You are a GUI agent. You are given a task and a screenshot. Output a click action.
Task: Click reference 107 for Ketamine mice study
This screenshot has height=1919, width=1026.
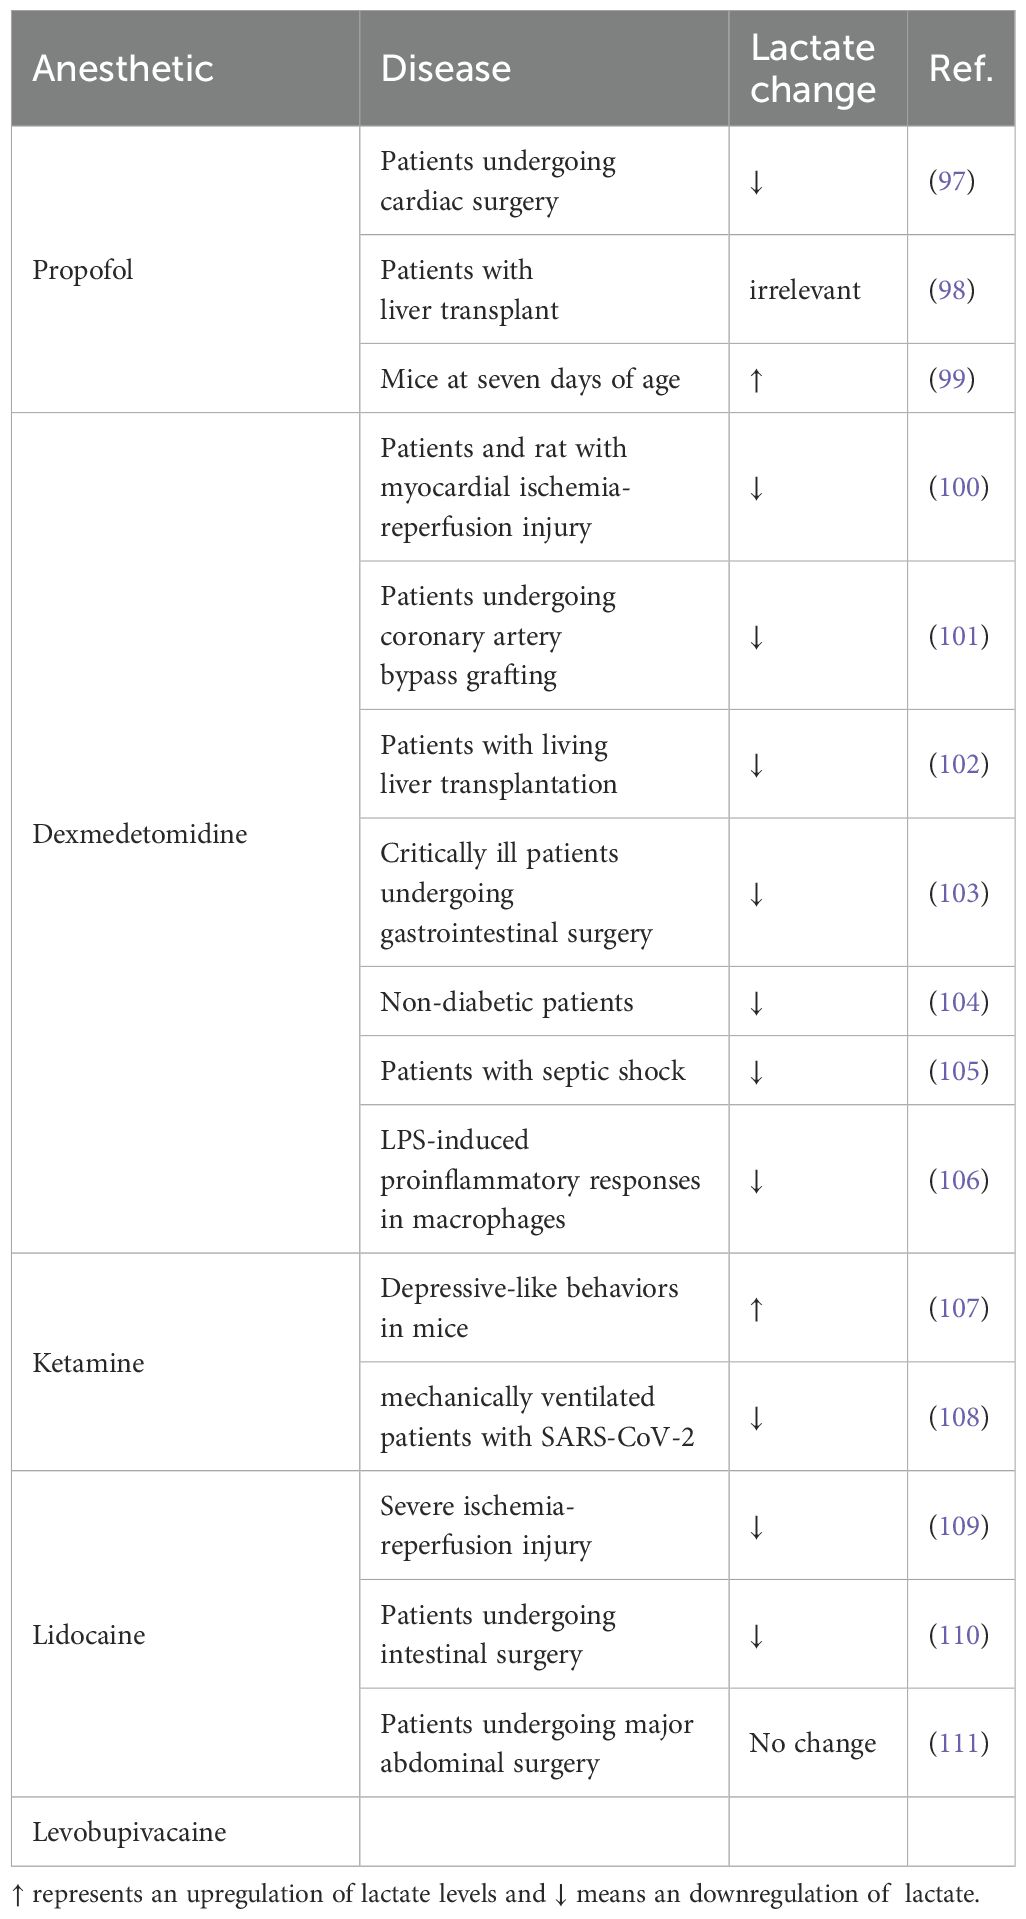[x=958, y=1308]
